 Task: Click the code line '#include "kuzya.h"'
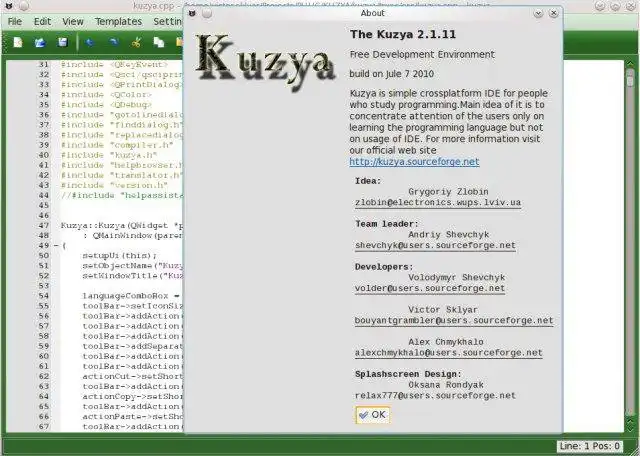(109, 155)
